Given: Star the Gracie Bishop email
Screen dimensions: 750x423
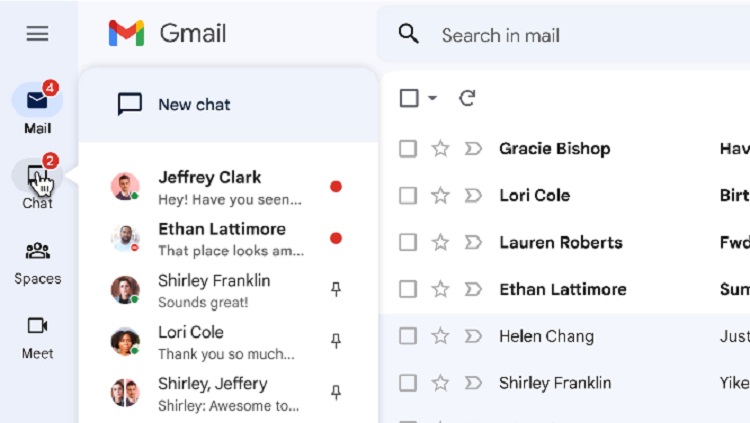Looking at the screenshot, I should 440,149.
